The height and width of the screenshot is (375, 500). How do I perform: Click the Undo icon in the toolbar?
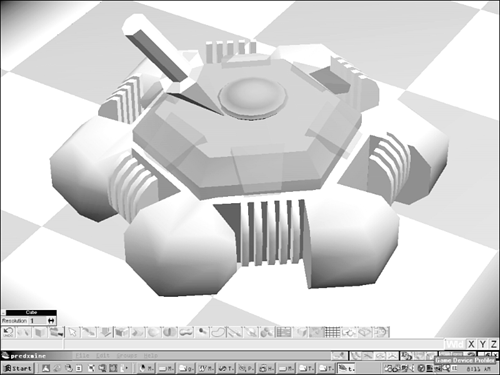[x=8, y=332]
